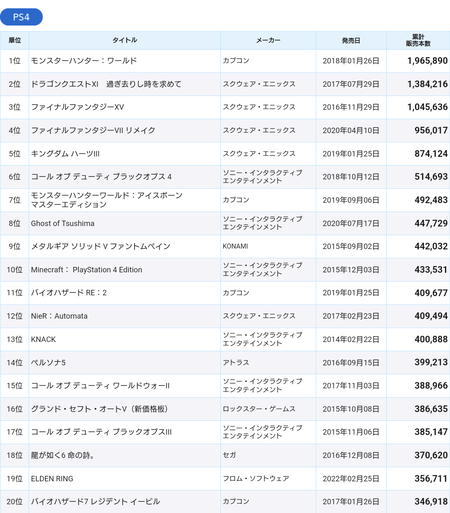Click the PS4 platform tab button
Screen dimensions: 450x513
click(x=21, y=17)
